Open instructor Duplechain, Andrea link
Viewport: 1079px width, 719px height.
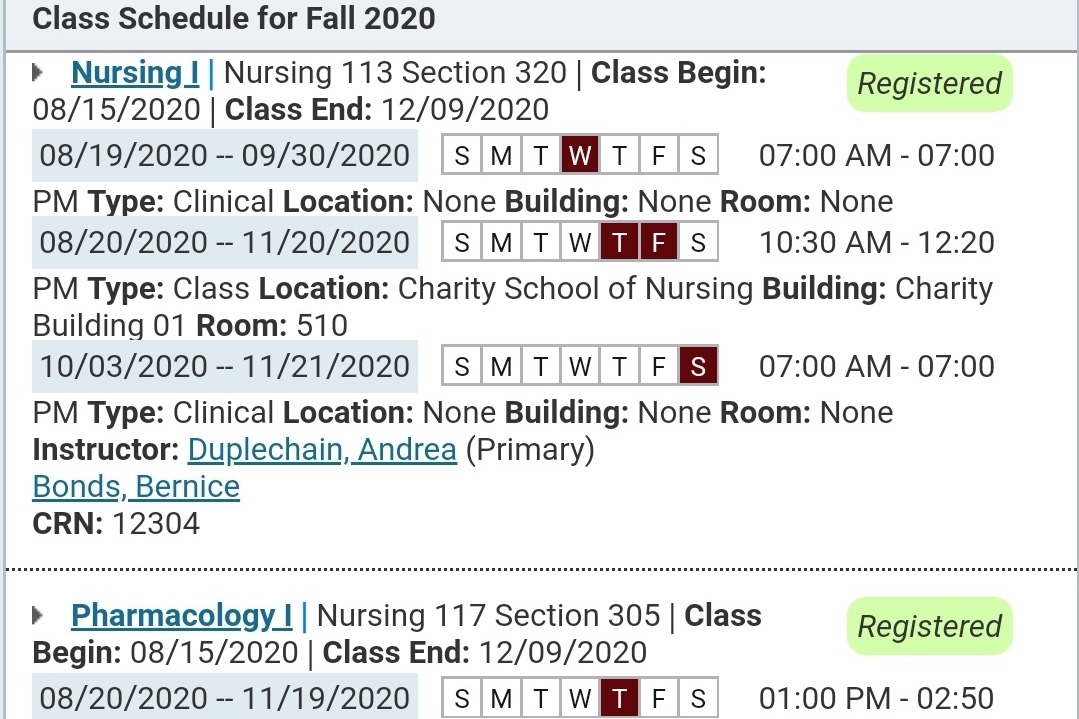coord(322,450)
